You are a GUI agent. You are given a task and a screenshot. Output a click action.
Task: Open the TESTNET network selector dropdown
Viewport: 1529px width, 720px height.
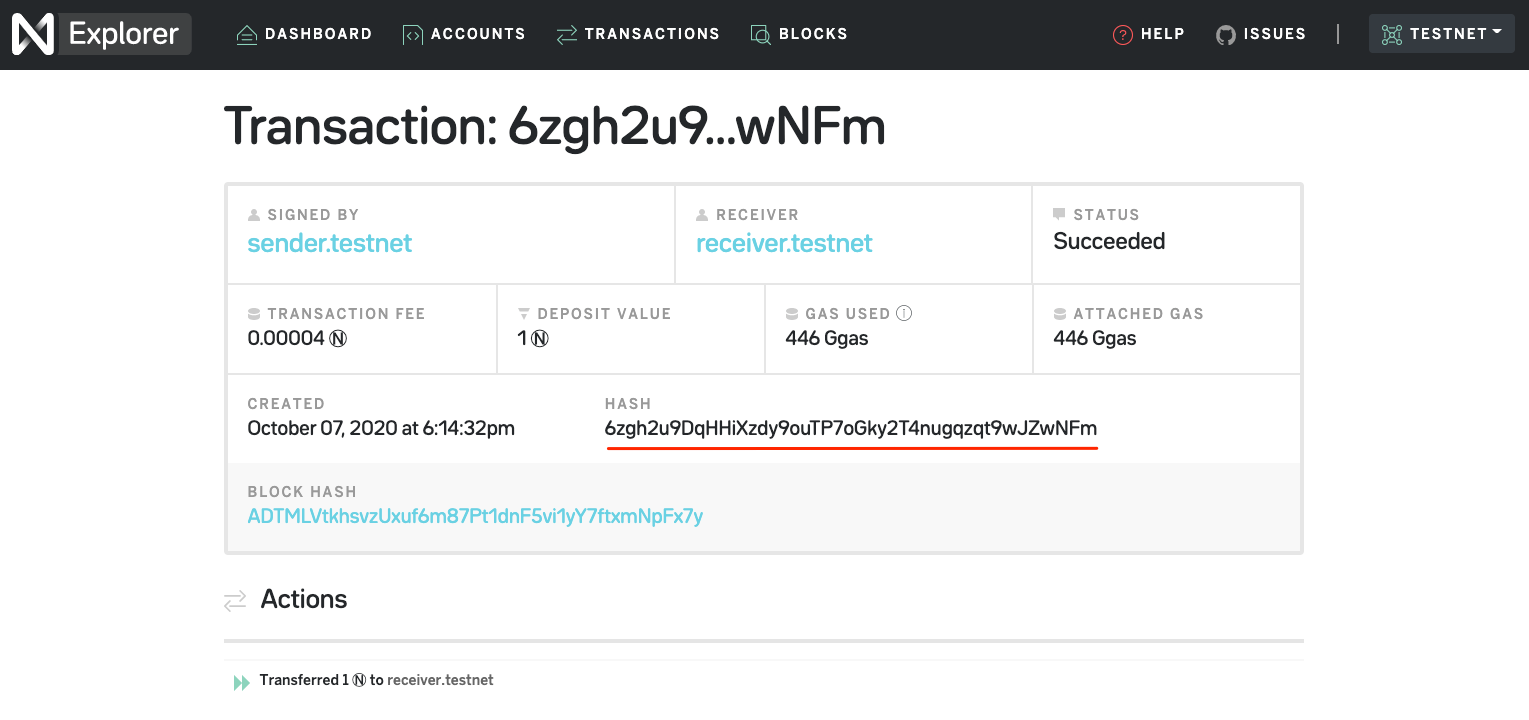[1442, 33]
